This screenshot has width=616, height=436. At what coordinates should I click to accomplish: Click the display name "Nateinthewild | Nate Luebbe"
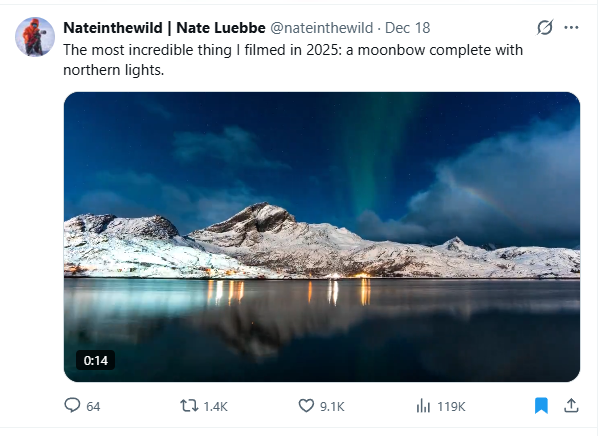pos(164,27)
